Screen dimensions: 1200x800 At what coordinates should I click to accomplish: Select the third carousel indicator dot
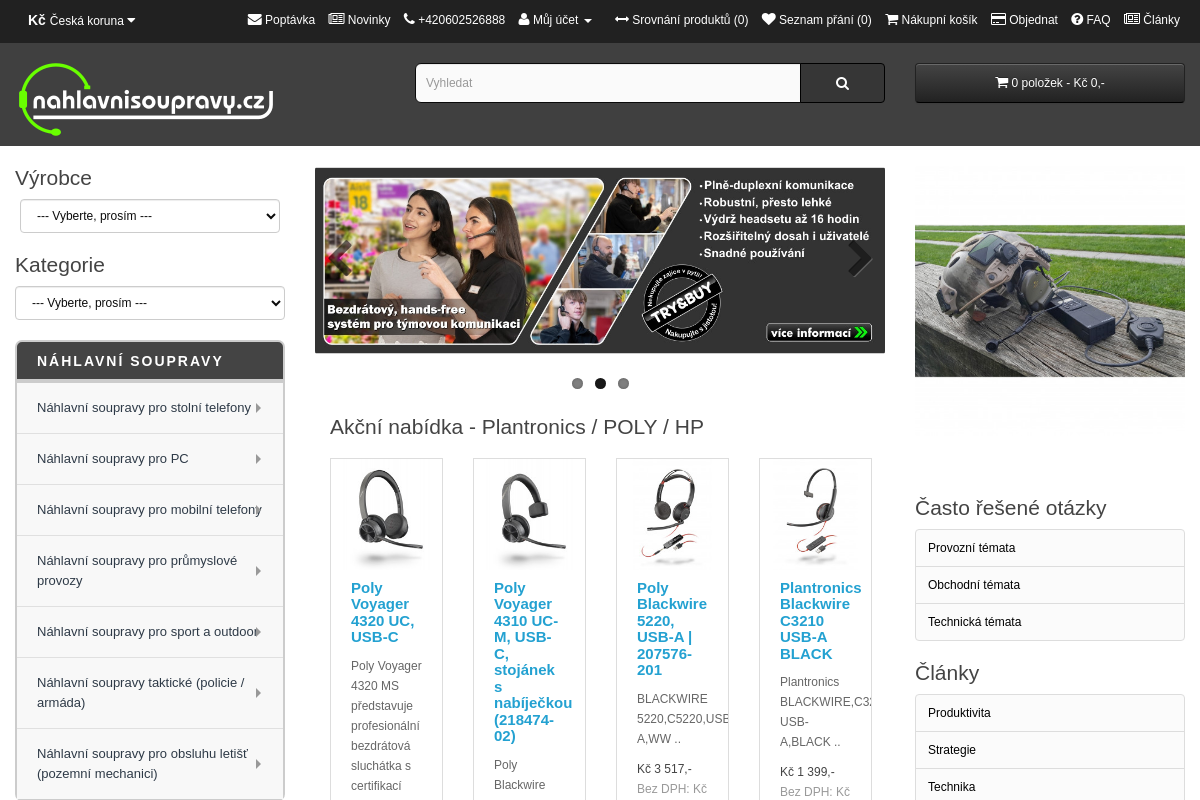(623, 383)
